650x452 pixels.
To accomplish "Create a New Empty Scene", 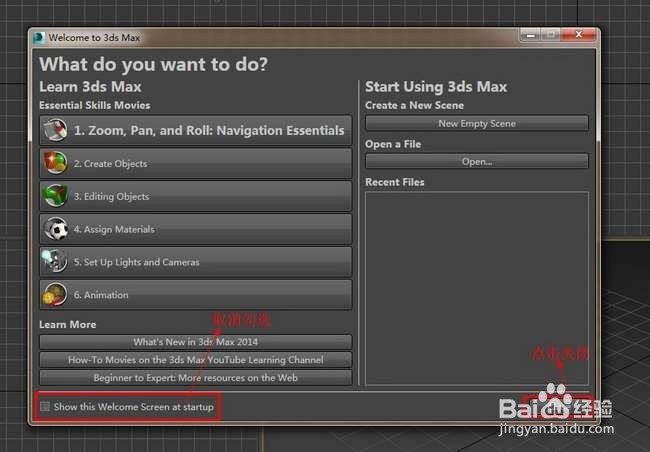I will [477, 123].
